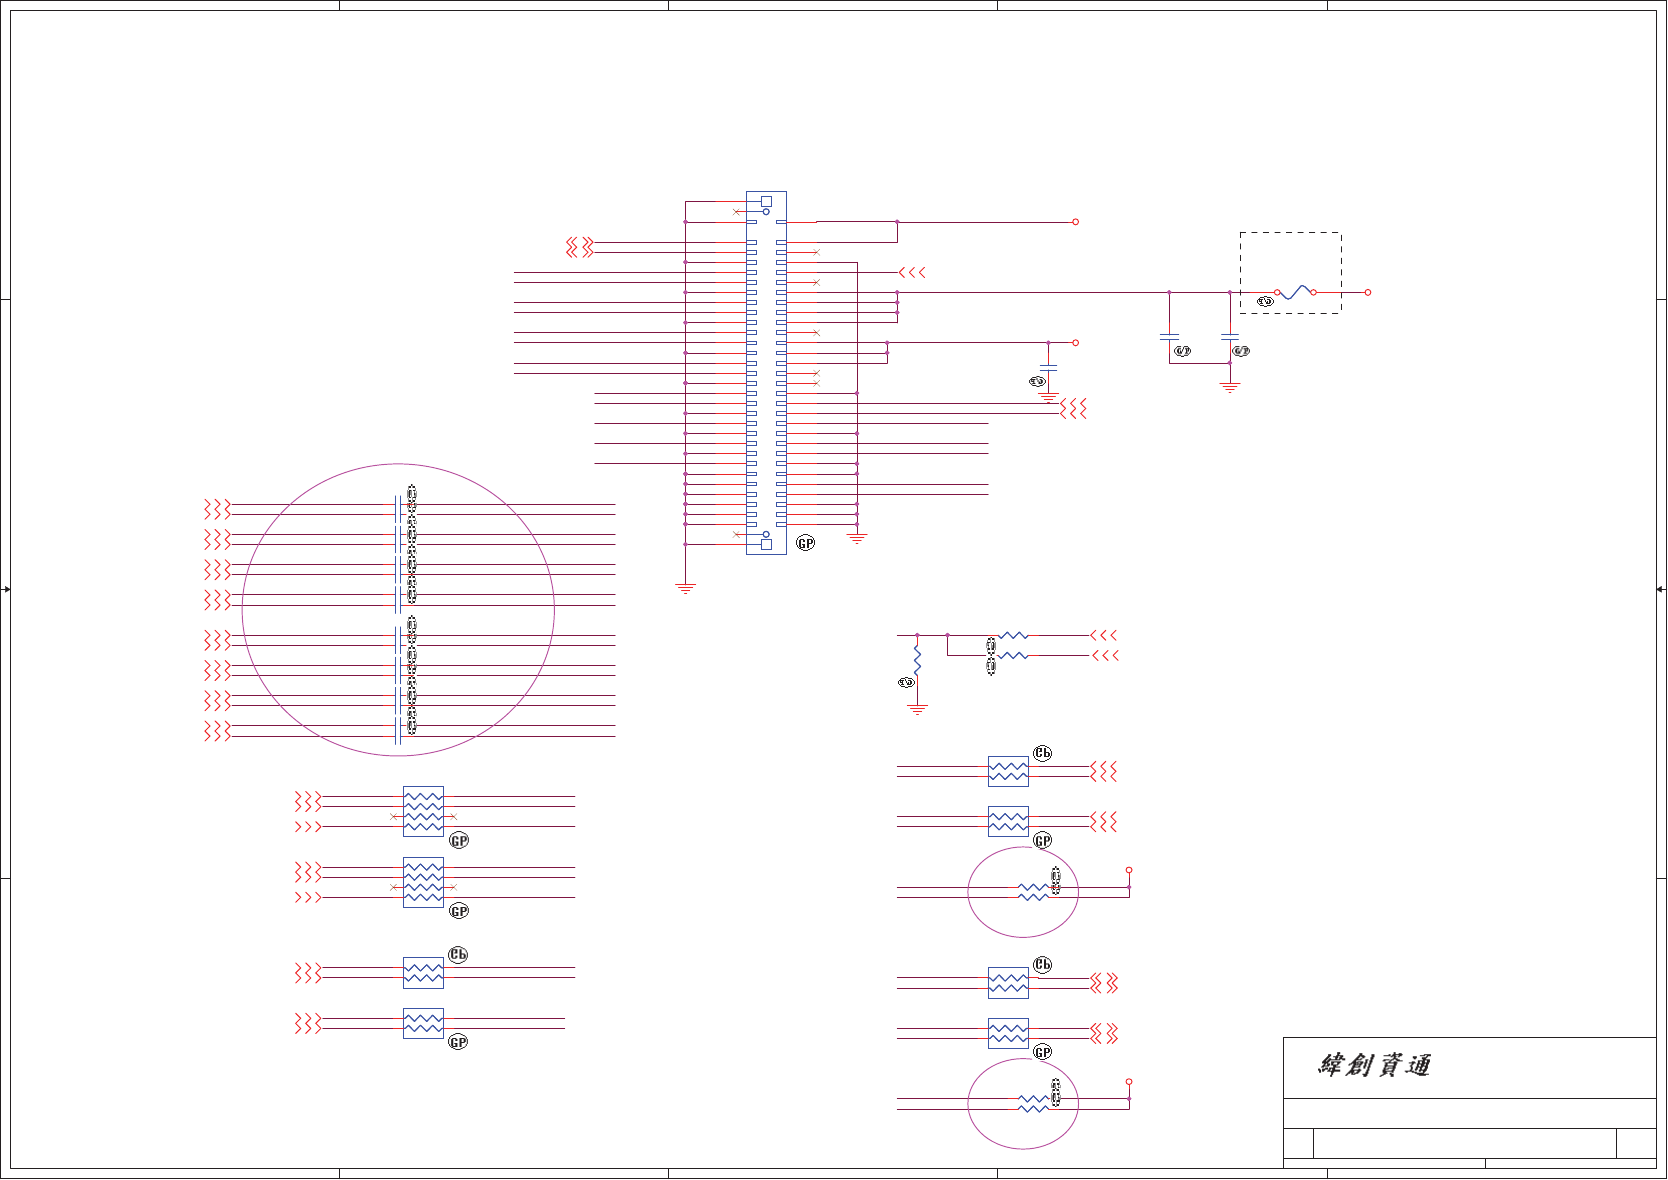Select the right capacitor of the fuse-line pair

tap(1230, 337)
